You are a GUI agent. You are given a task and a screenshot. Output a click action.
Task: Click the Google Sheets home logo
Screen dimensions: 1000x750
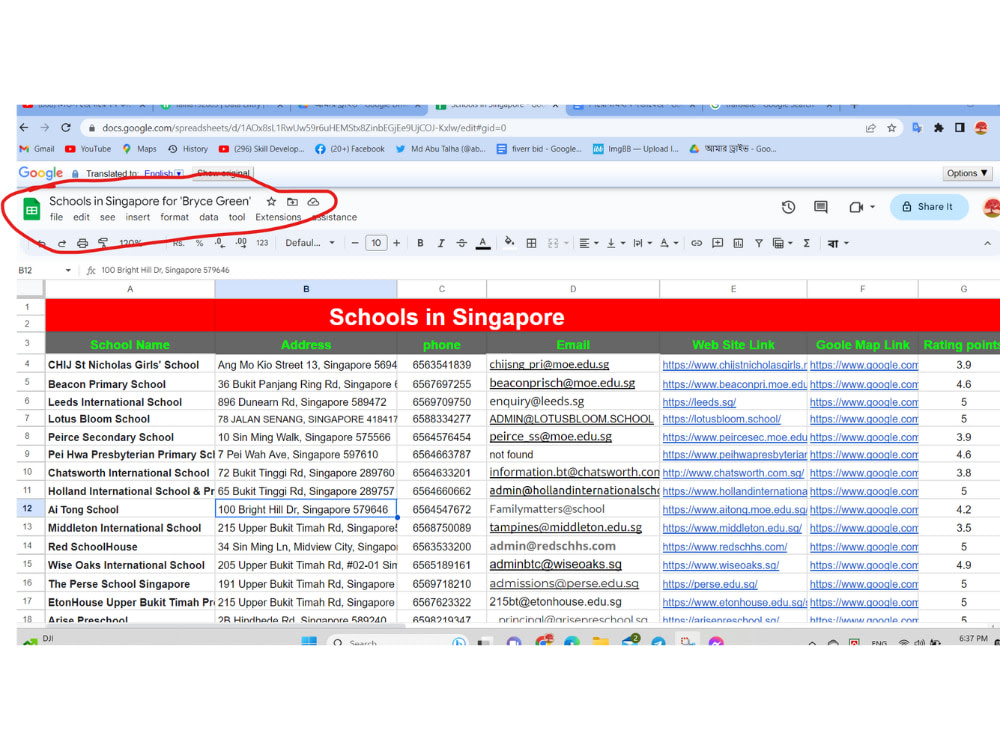(x=32, y=209)
